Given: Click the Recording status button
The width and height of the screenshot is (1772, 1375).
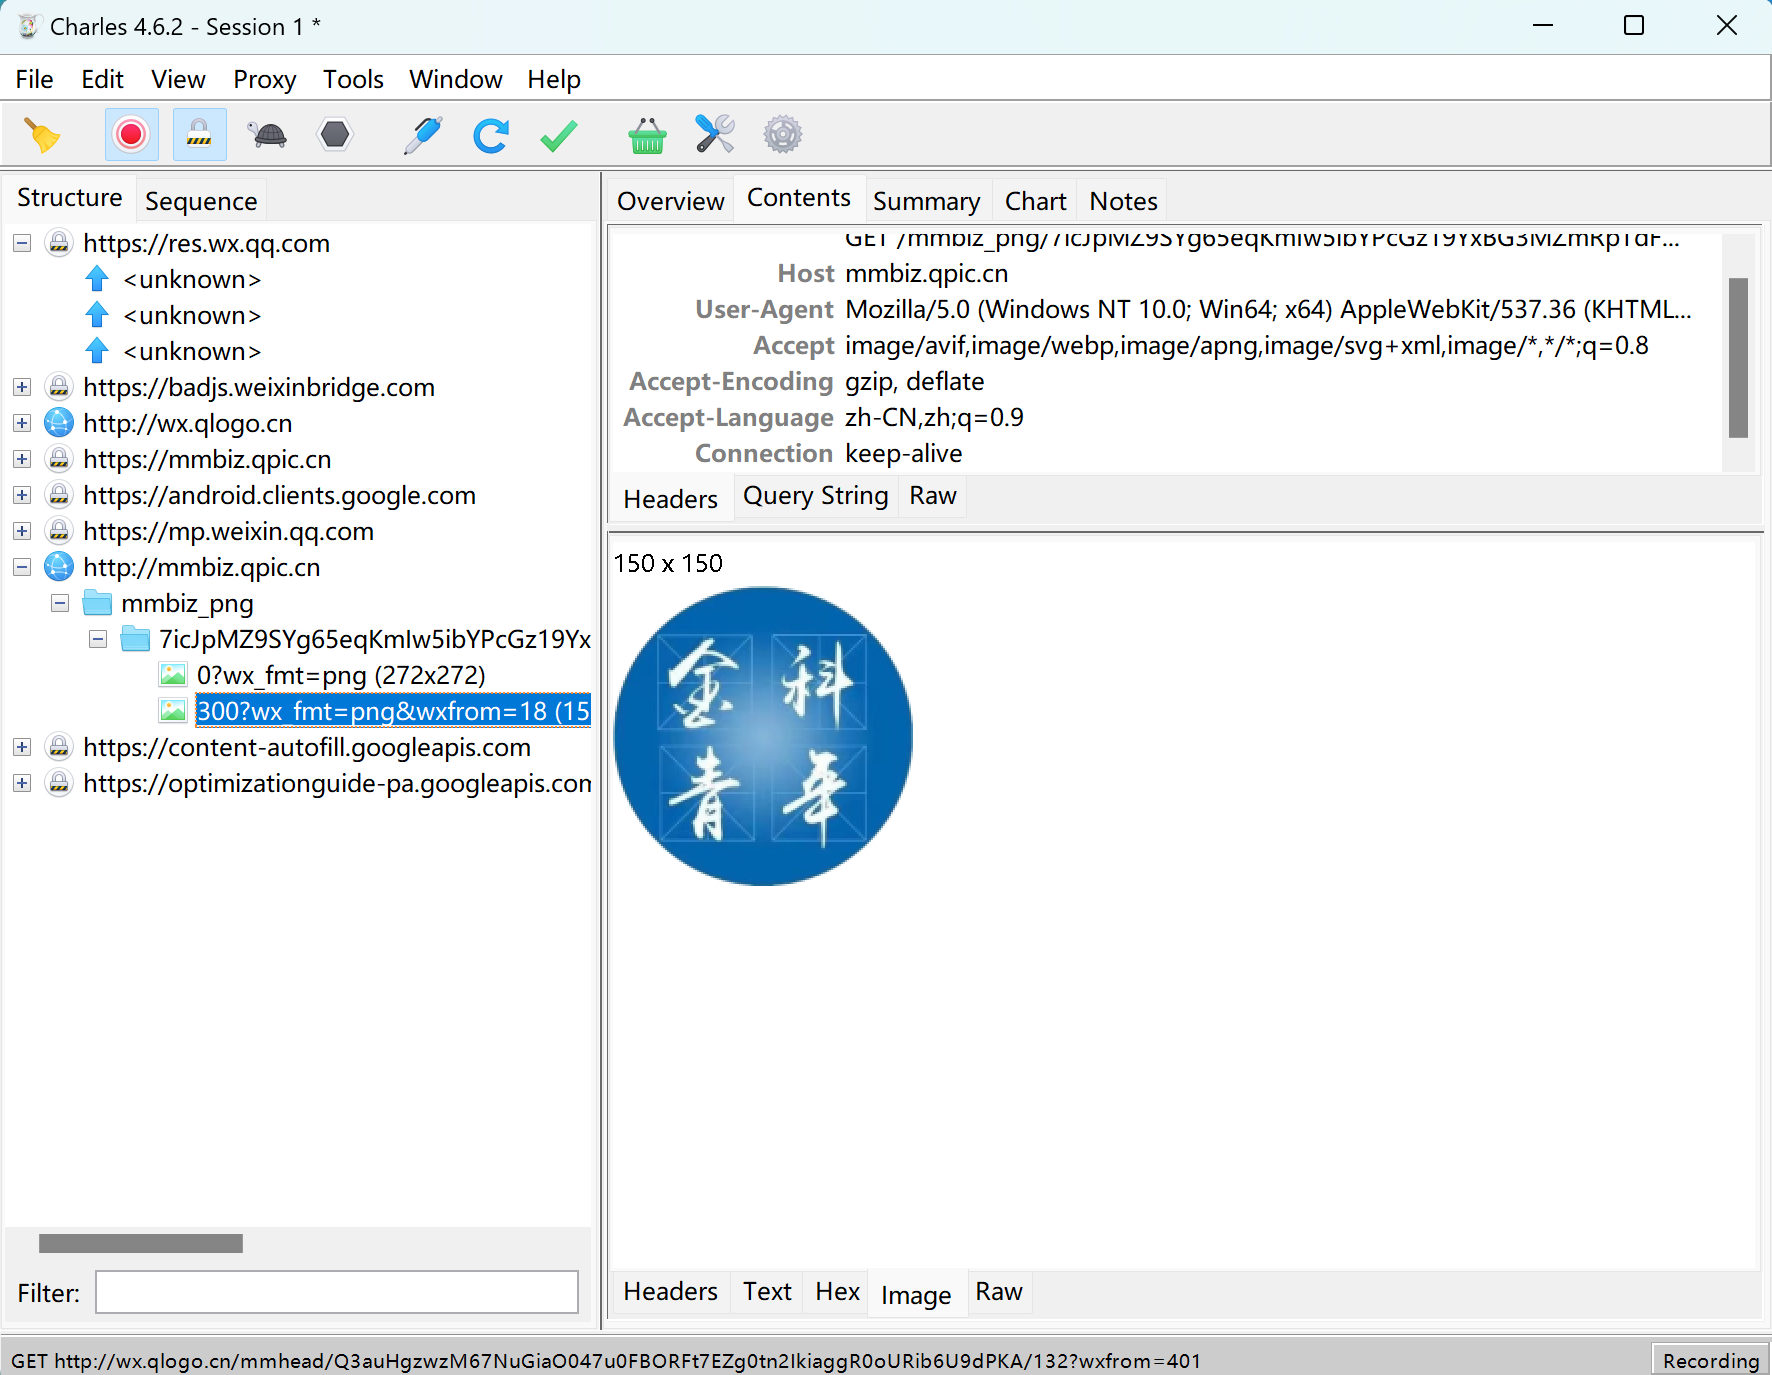Looking at the screenshot, I should click(x=1710, y=1360).
